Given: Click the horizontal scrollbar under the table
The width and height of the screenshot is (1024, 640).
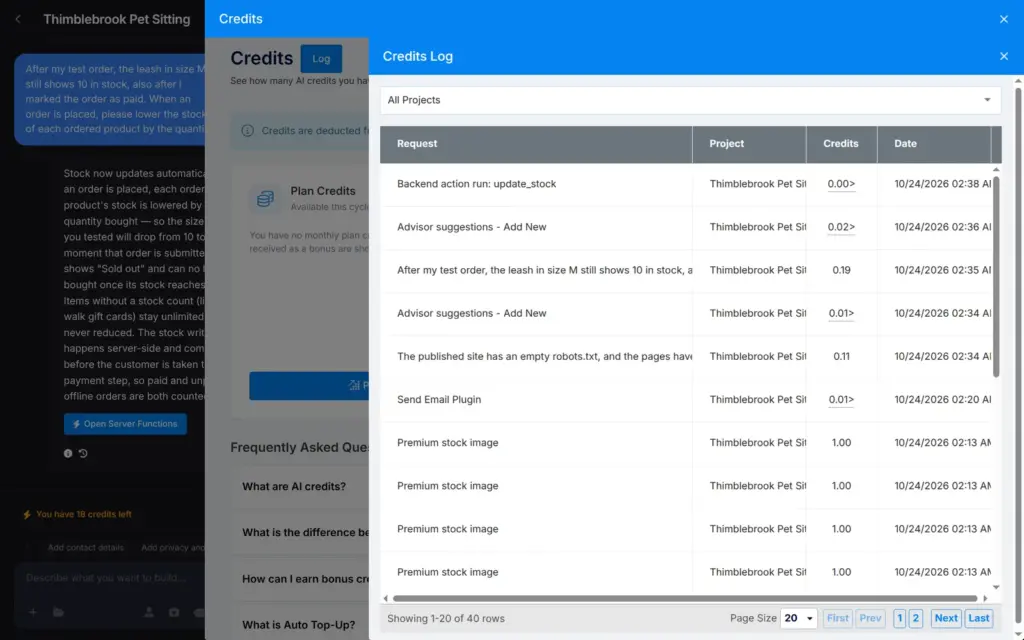Looking at the screenshot, I should [x=685, y=598].
